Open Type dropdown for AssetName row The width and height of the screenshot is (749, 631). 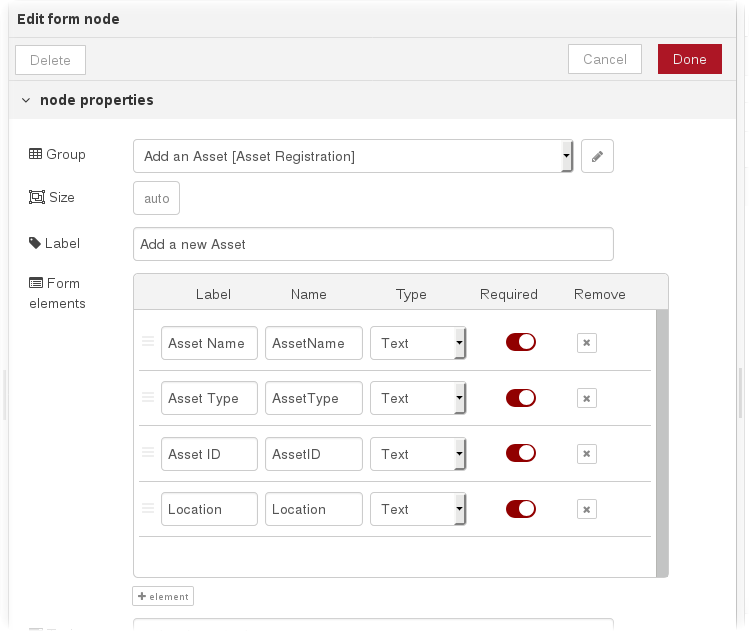coord(417,343)
